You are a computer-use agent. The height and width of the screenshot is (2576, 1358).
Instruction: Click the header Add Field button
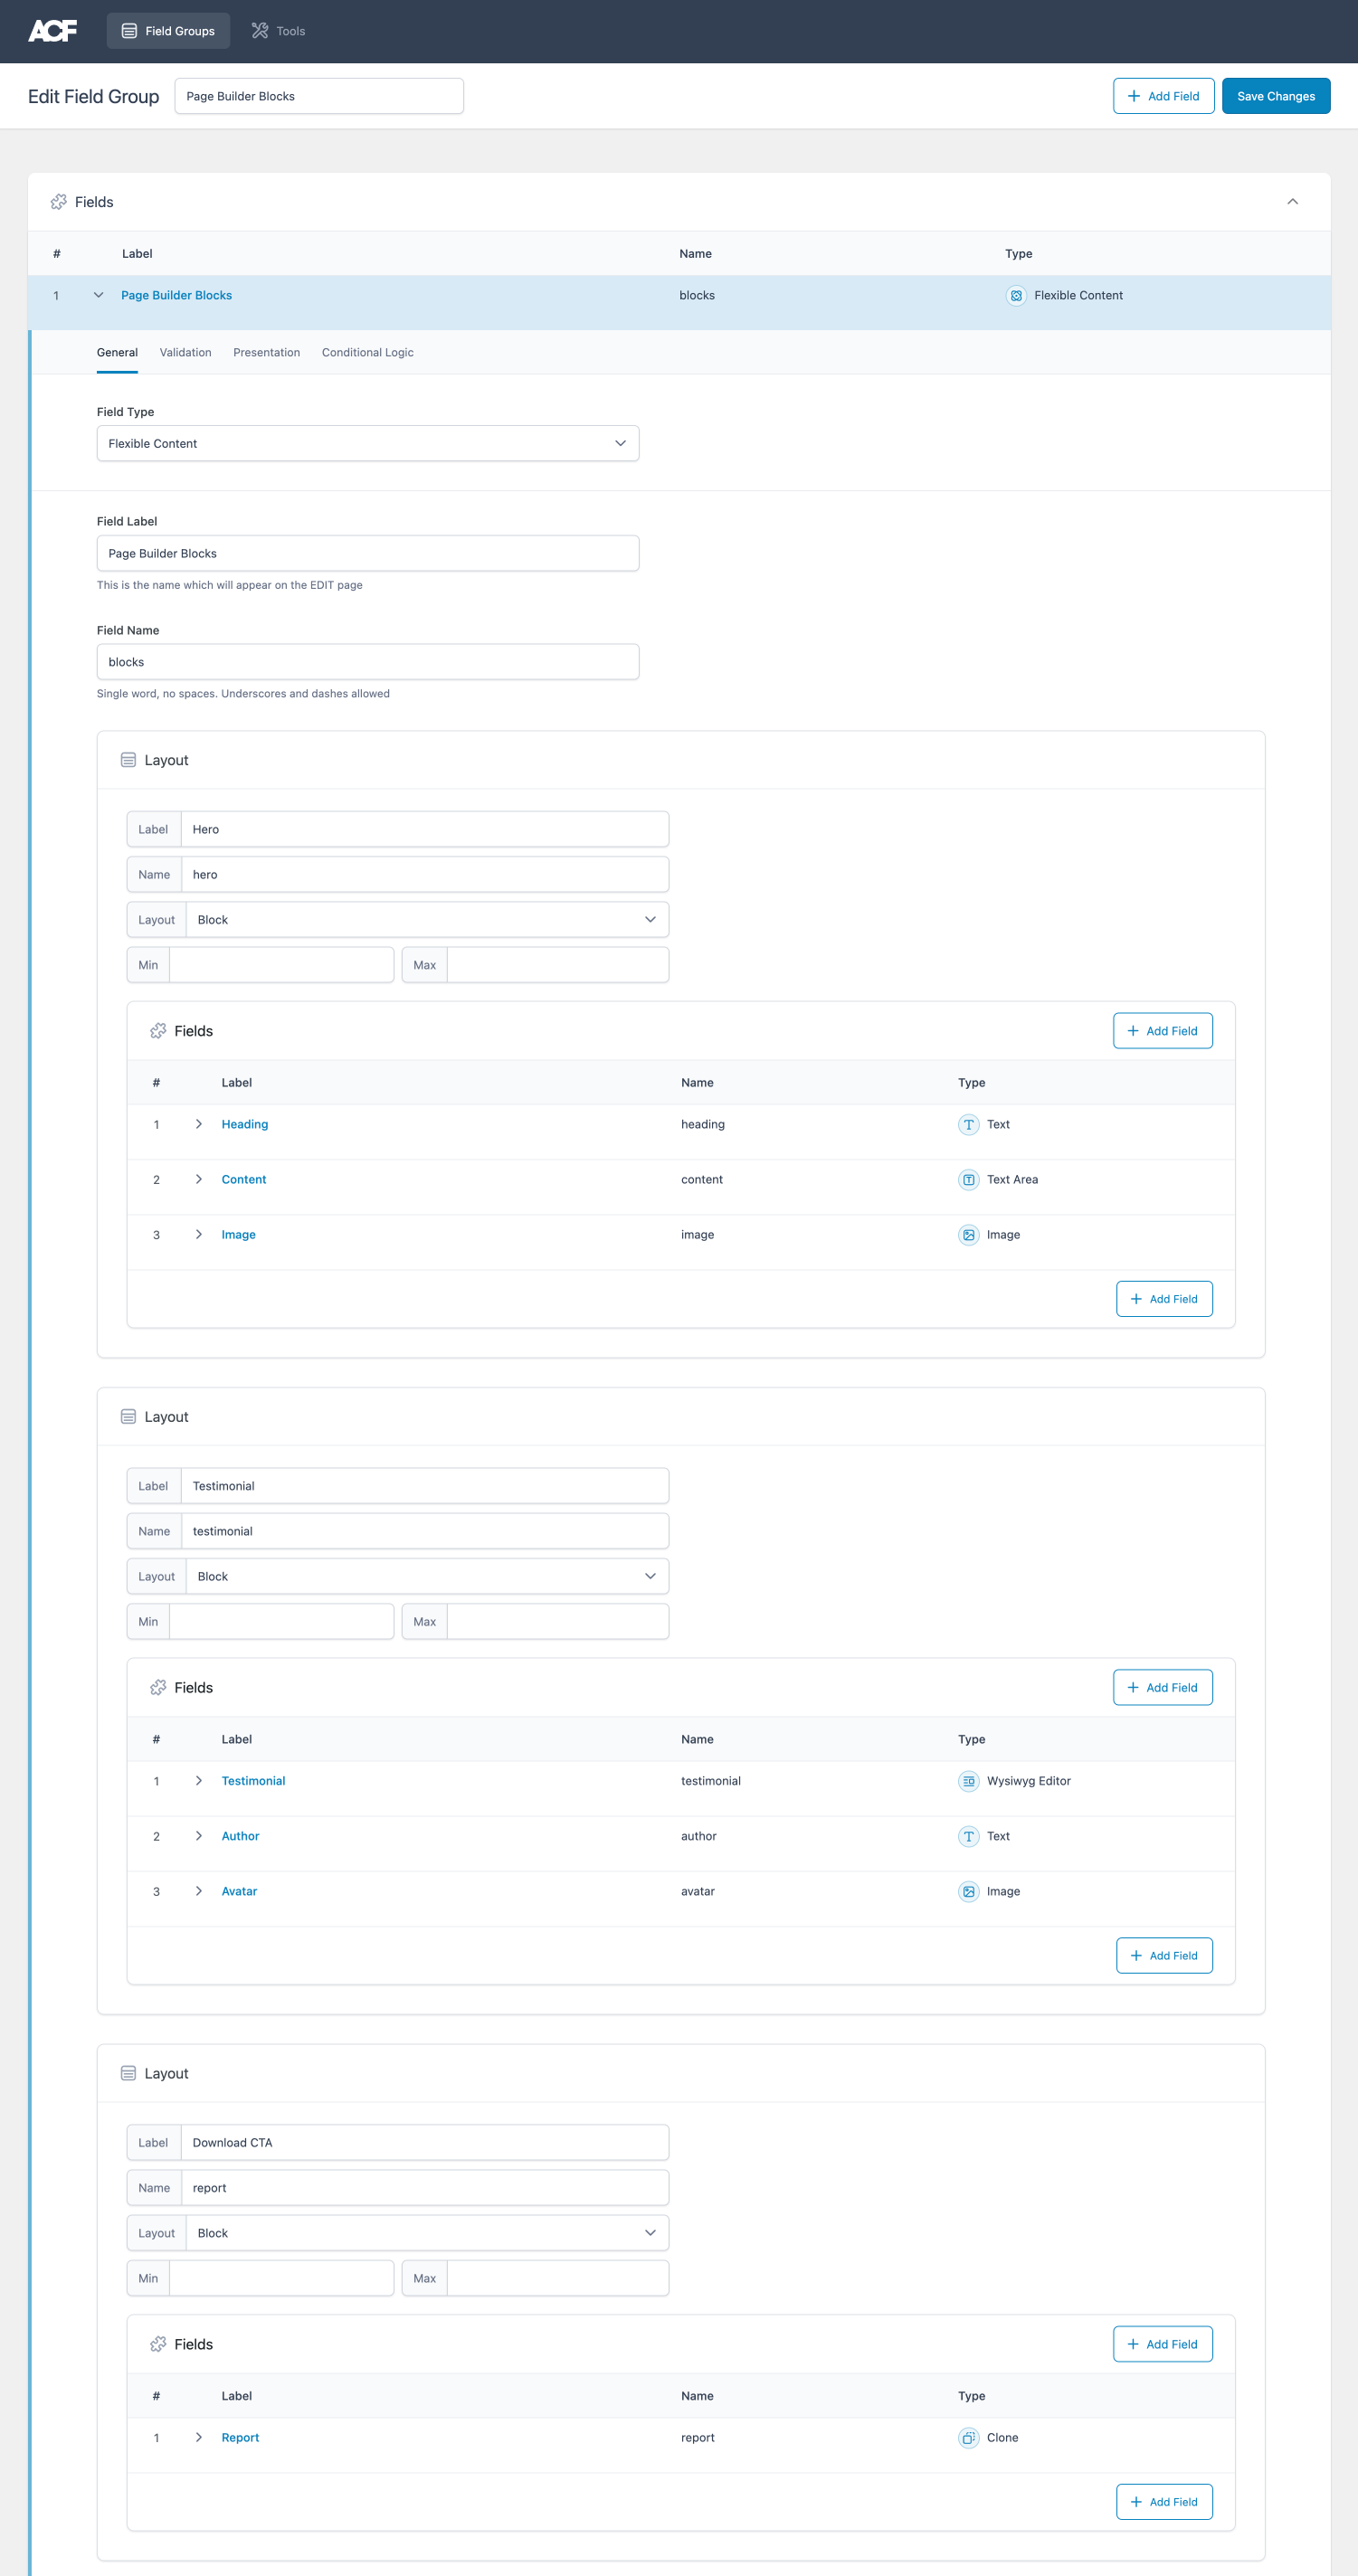tap(1163, 96)
